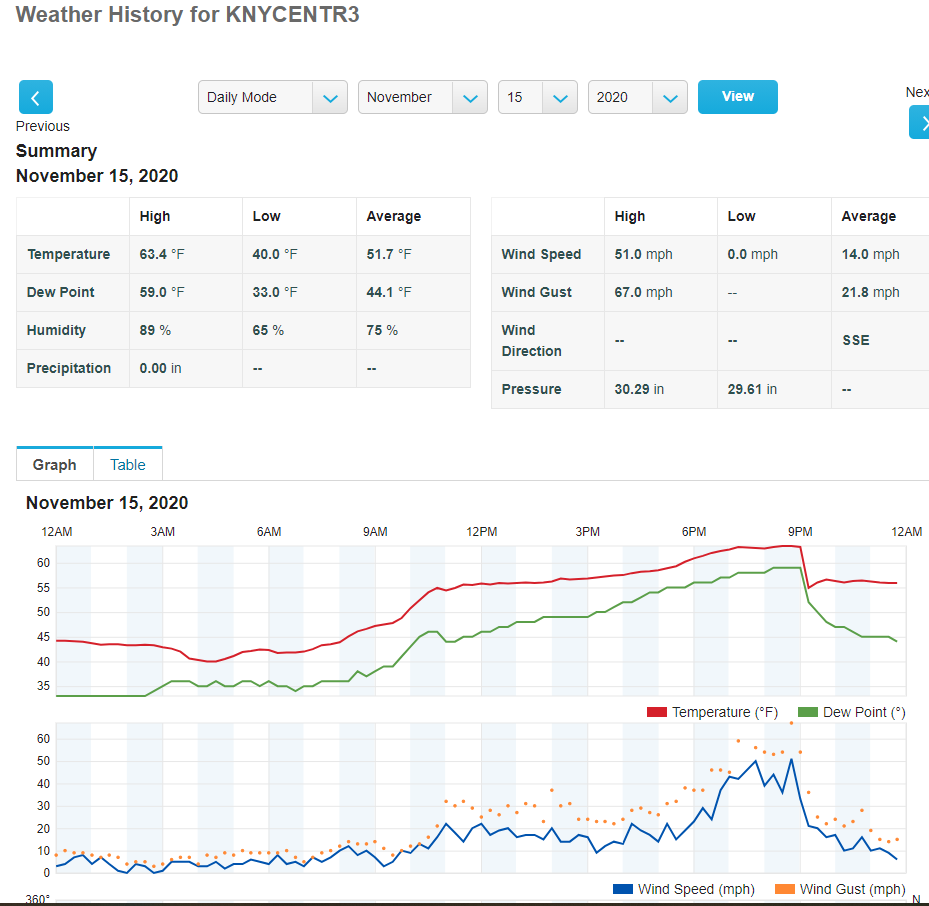The image size is (929, 906).
Task: Click Temperature red legend swatch
Action: [x=656, y=712]
